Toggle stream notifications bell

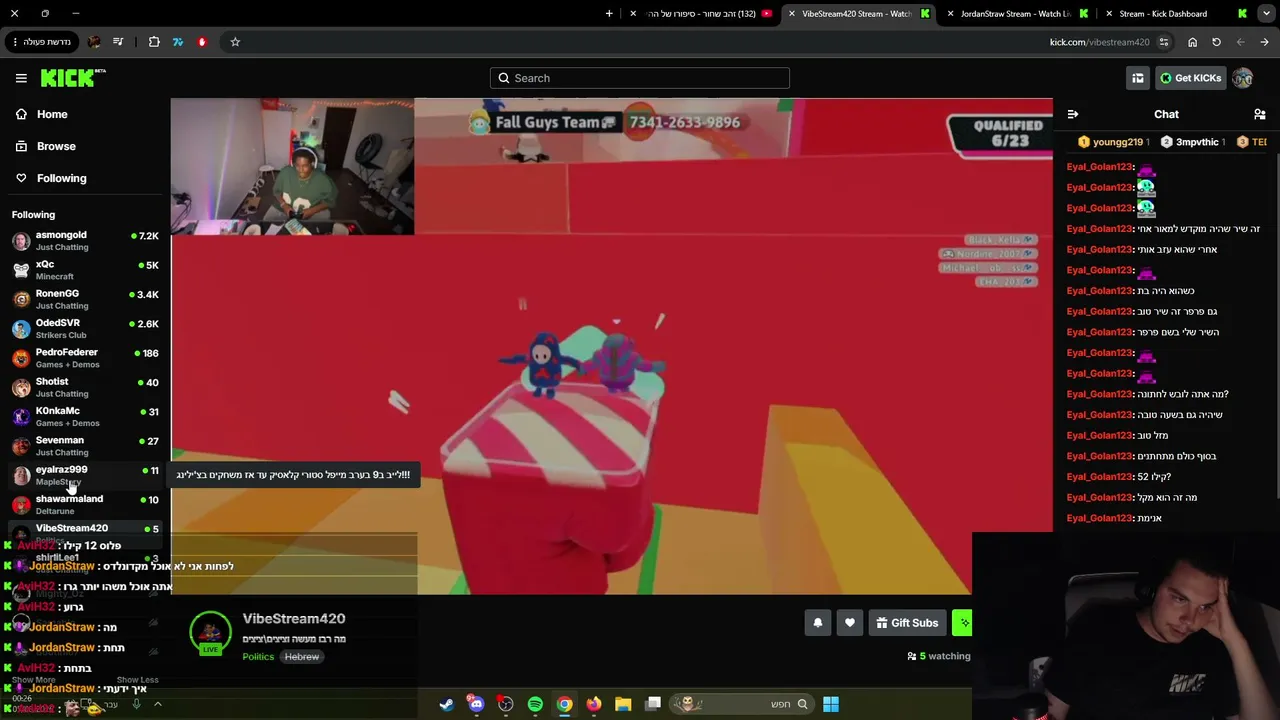click(x=818, y=623)
